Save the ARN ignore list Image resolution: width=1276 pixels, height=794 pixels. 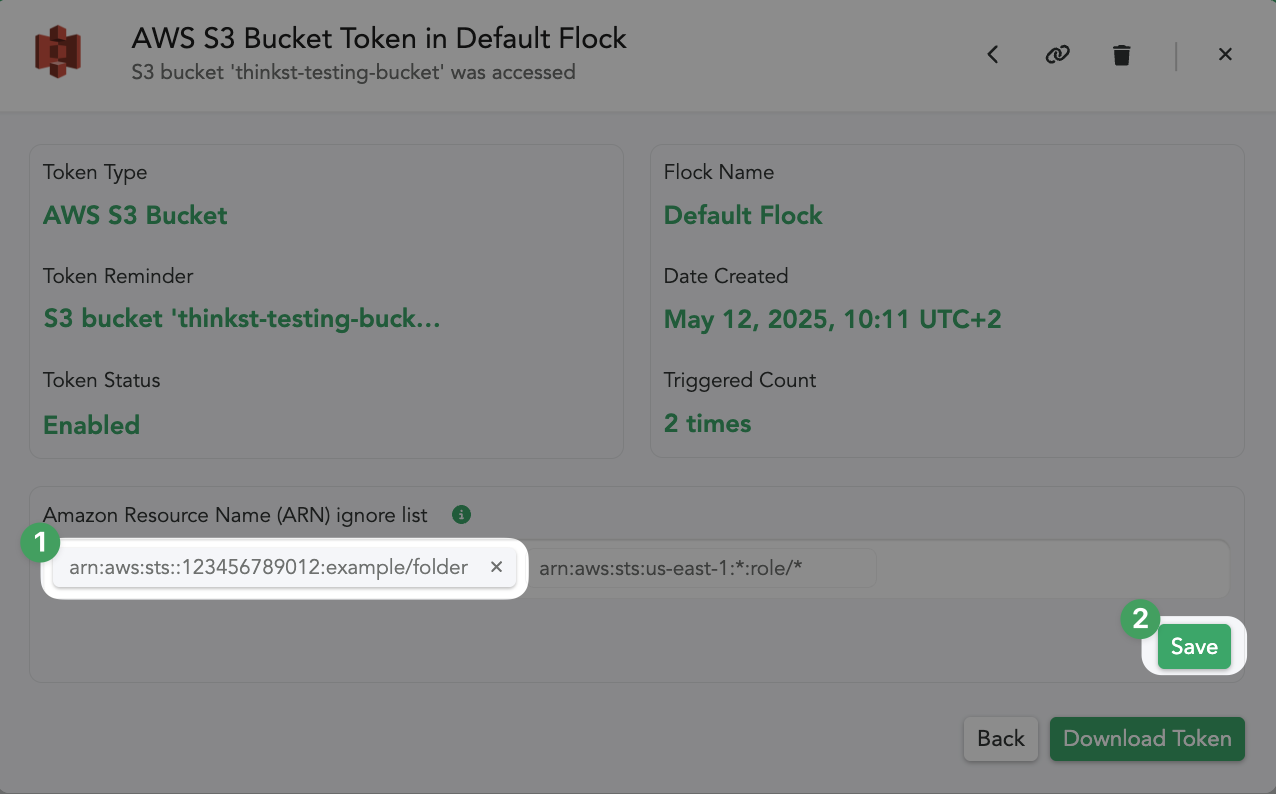[x=1194, y=647]
